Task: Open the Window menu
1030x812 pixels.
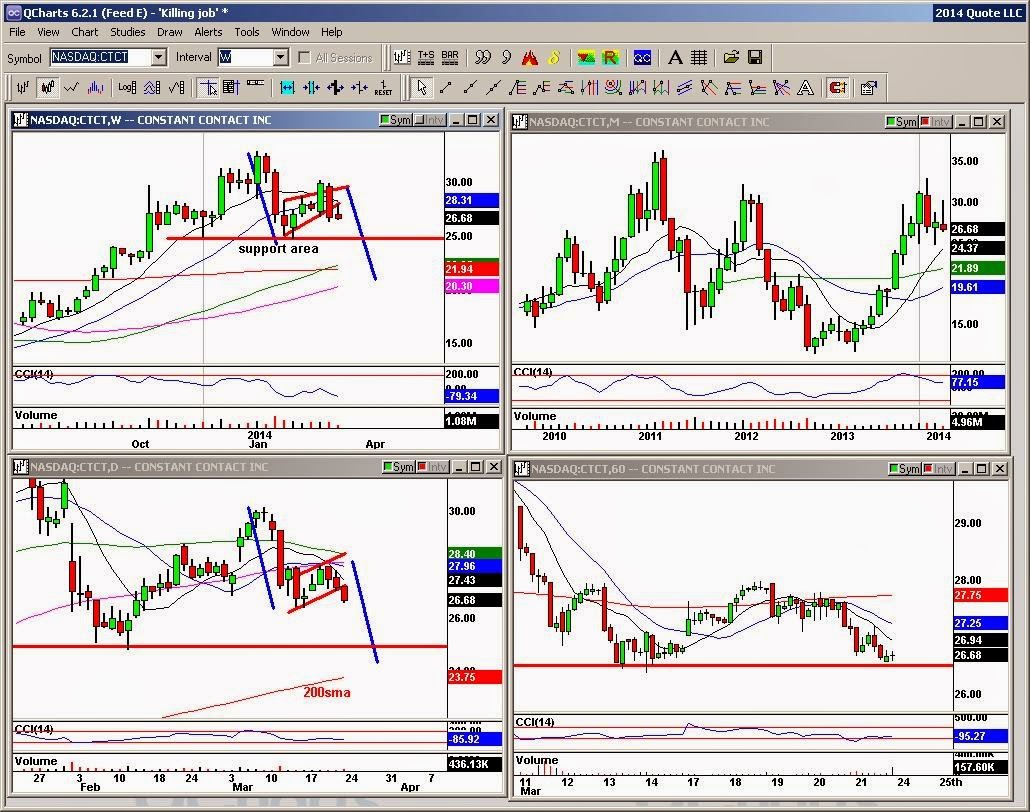Action: [x=290, y=32]
